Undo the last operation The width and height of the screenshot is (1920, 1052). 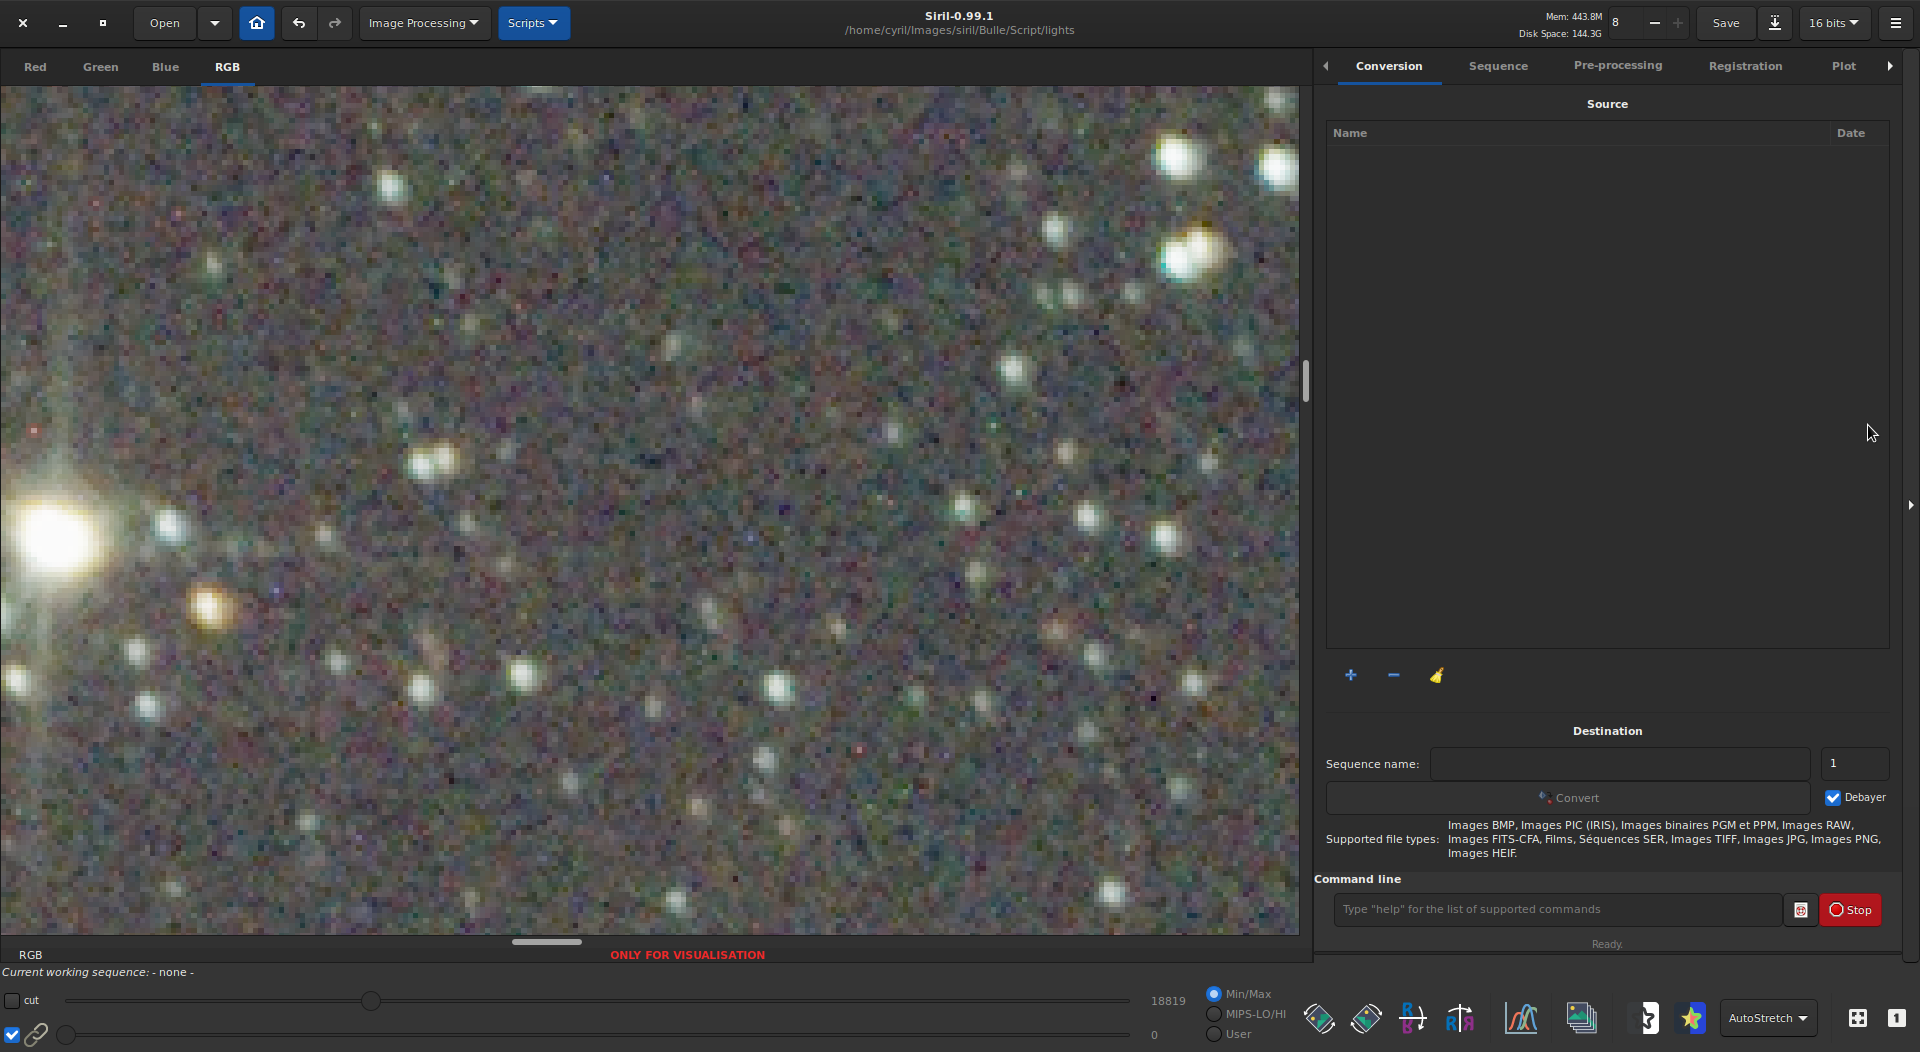(x=299, y=23)
